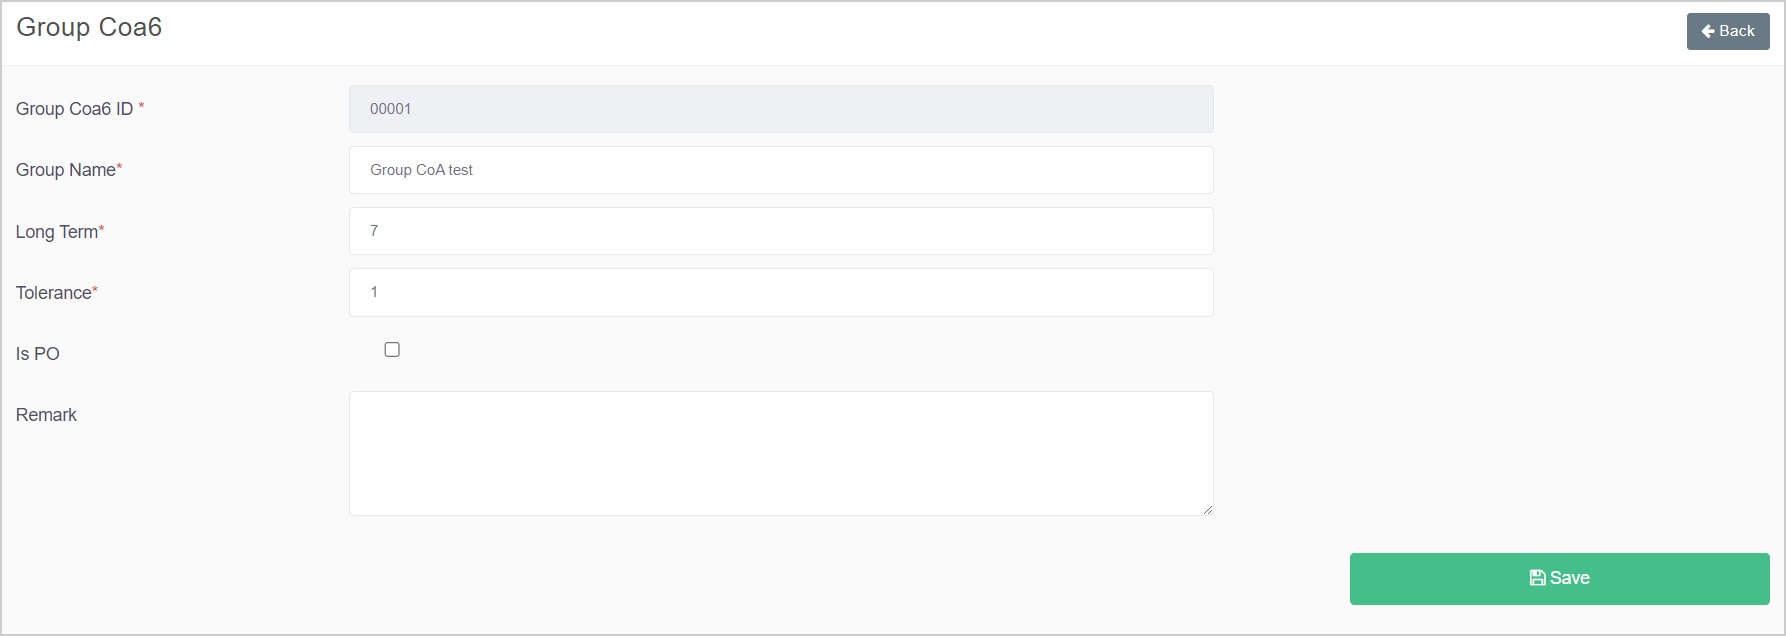The image size is (1786, 636).
Task: Click the left arrow icon on Back
Action: [1708, 31]
